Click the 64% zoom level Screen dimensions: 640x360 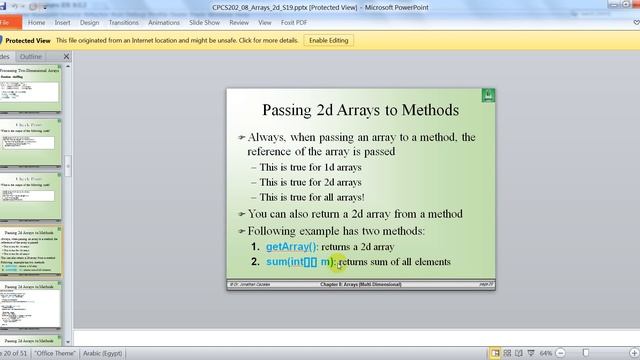pos(546,353)
